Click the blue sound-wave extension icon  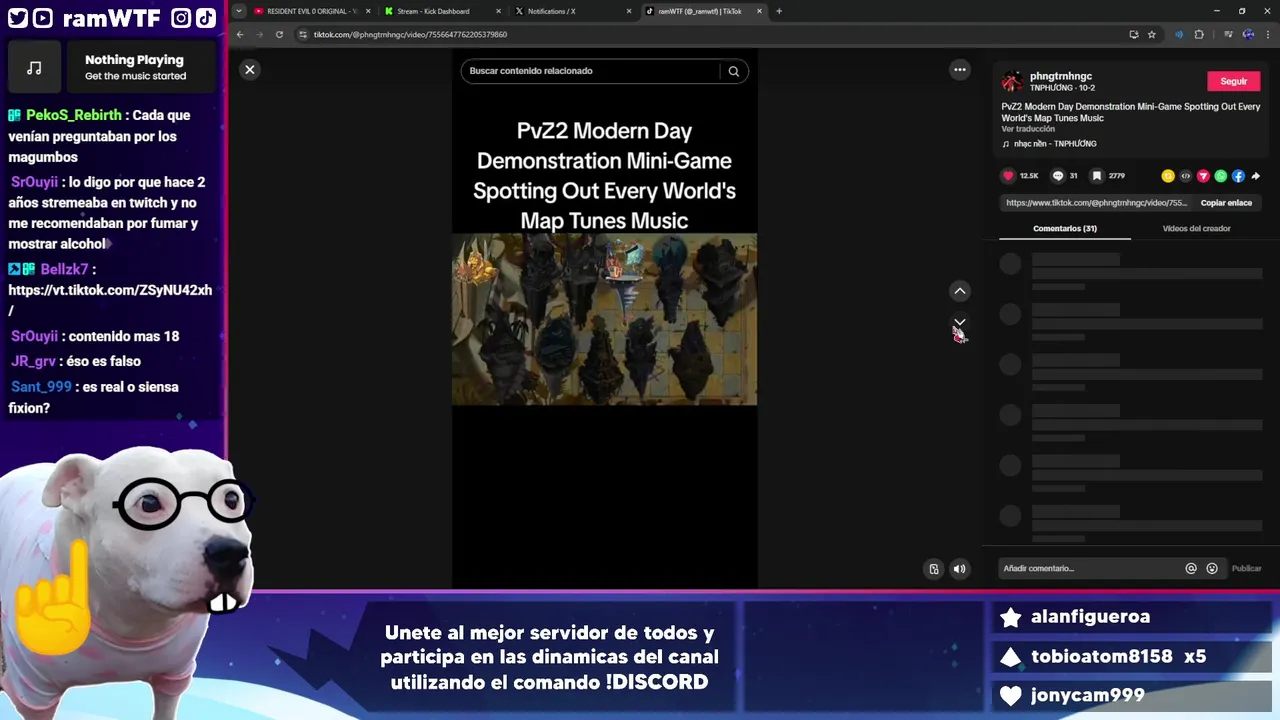click(x=1179, y=34)
